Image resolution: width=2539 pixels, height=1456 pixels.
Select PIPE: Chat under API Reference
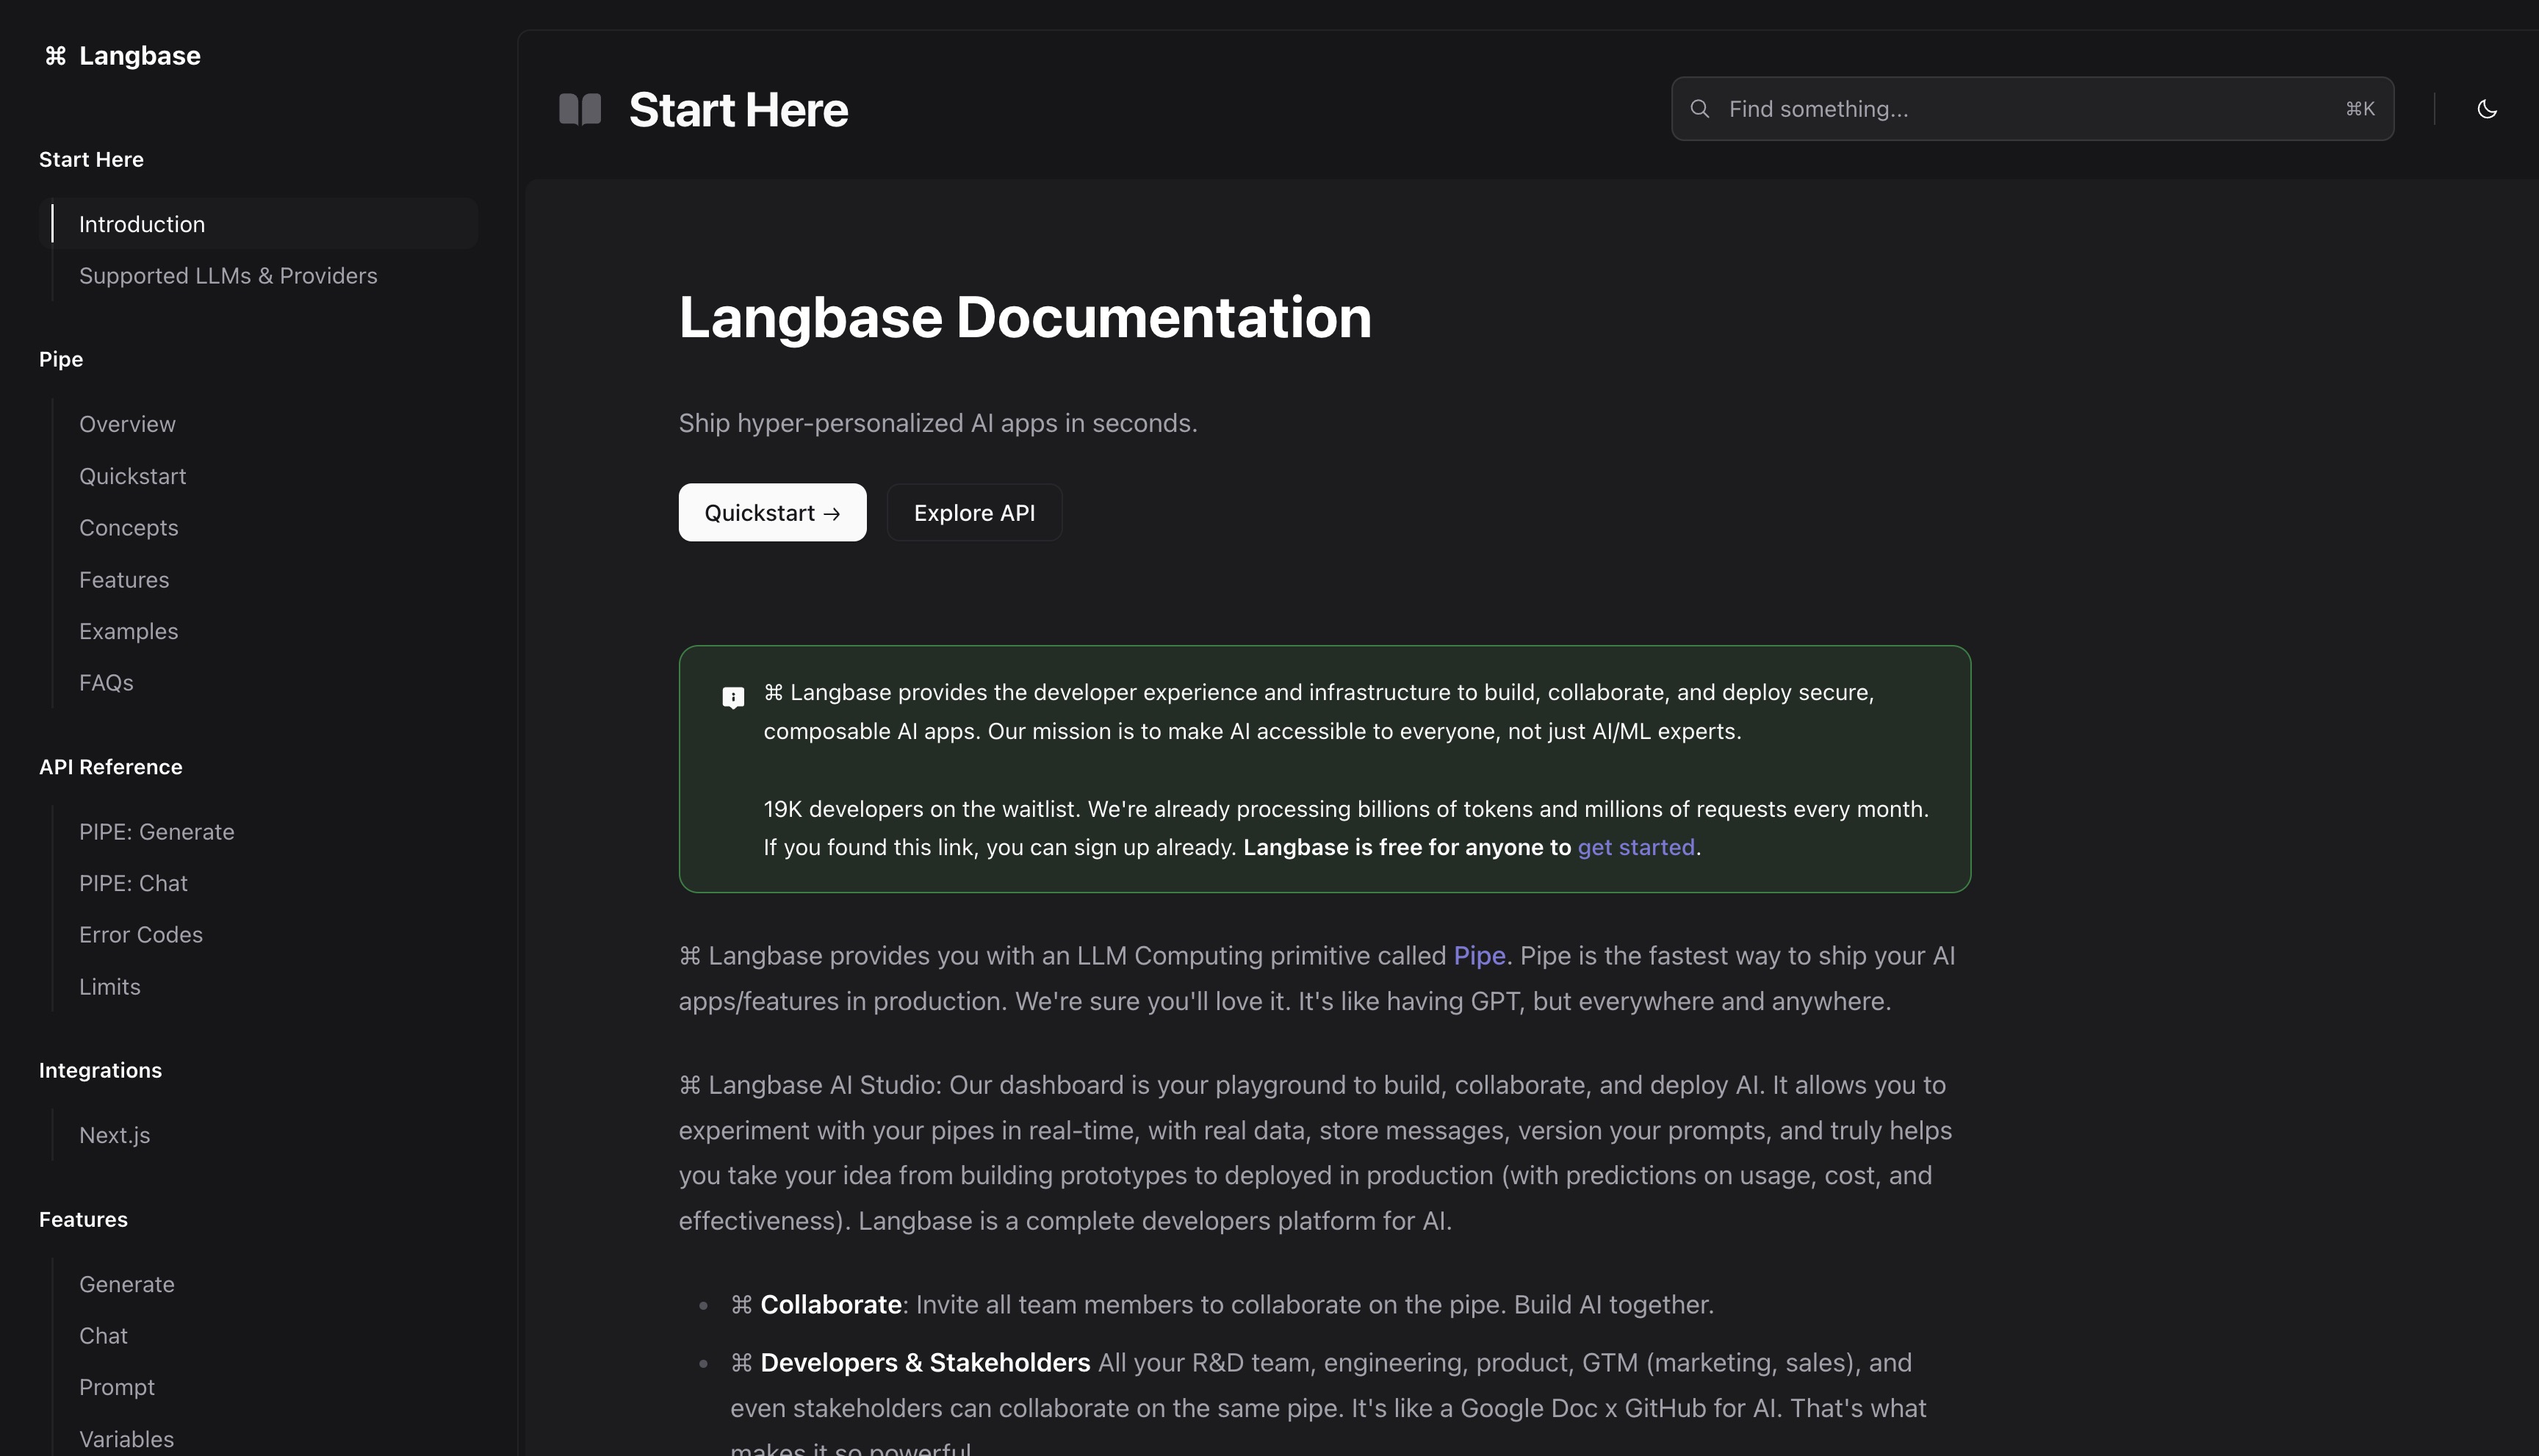(133, 883)
